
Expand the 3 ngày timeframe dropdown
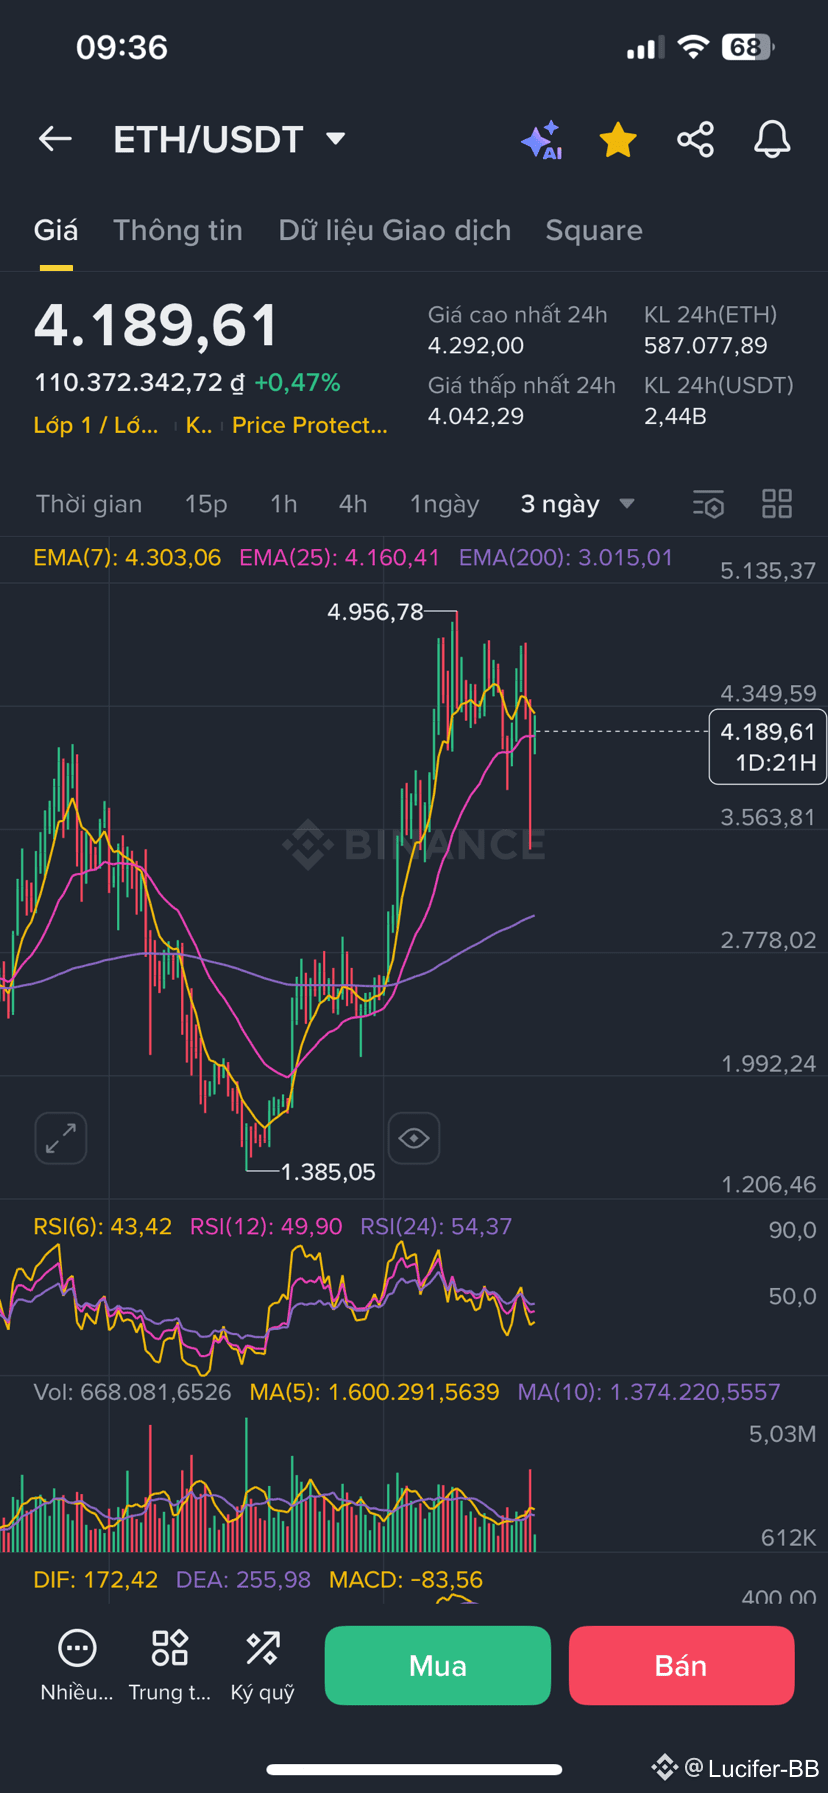pyautogui.click(x=577, y=504)
